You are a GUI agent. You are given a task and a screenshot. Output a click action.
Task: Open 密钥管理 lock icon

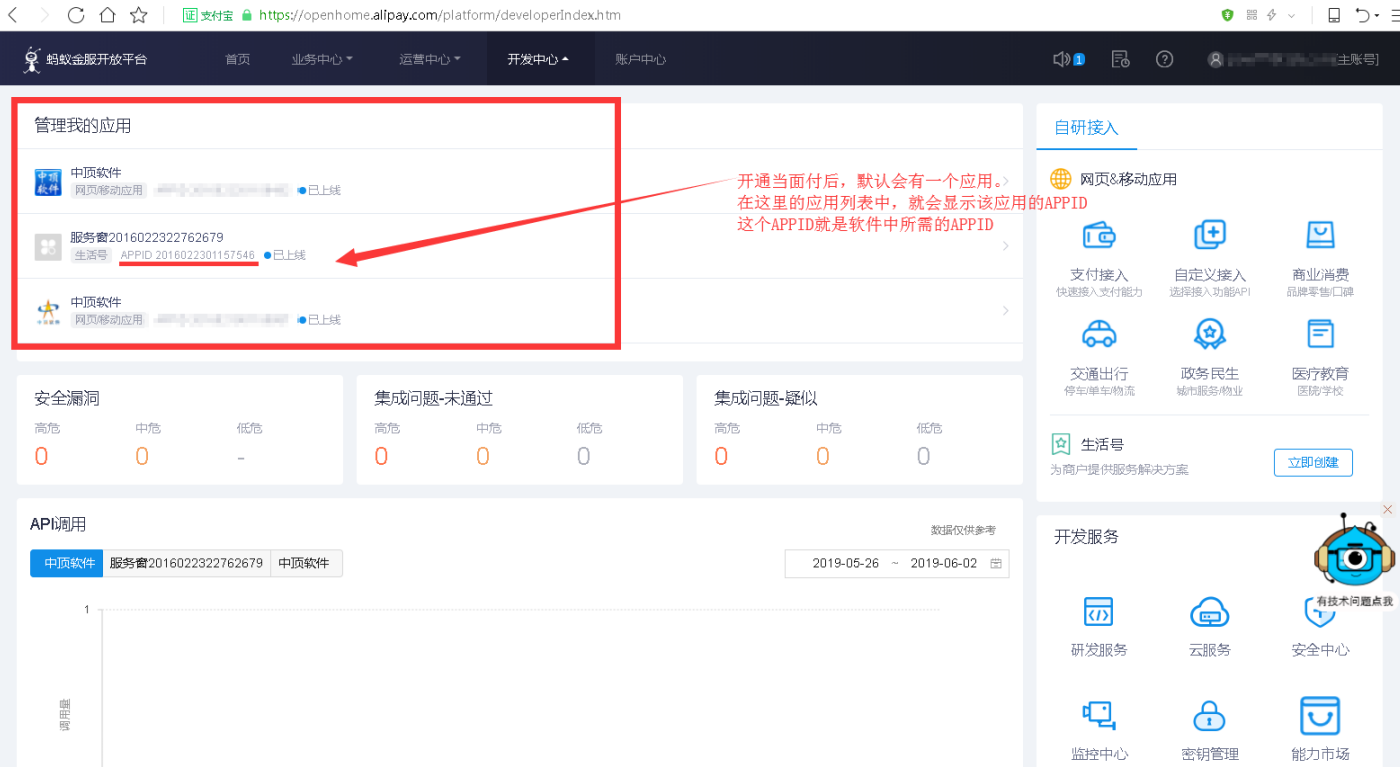click(1210, 715)
